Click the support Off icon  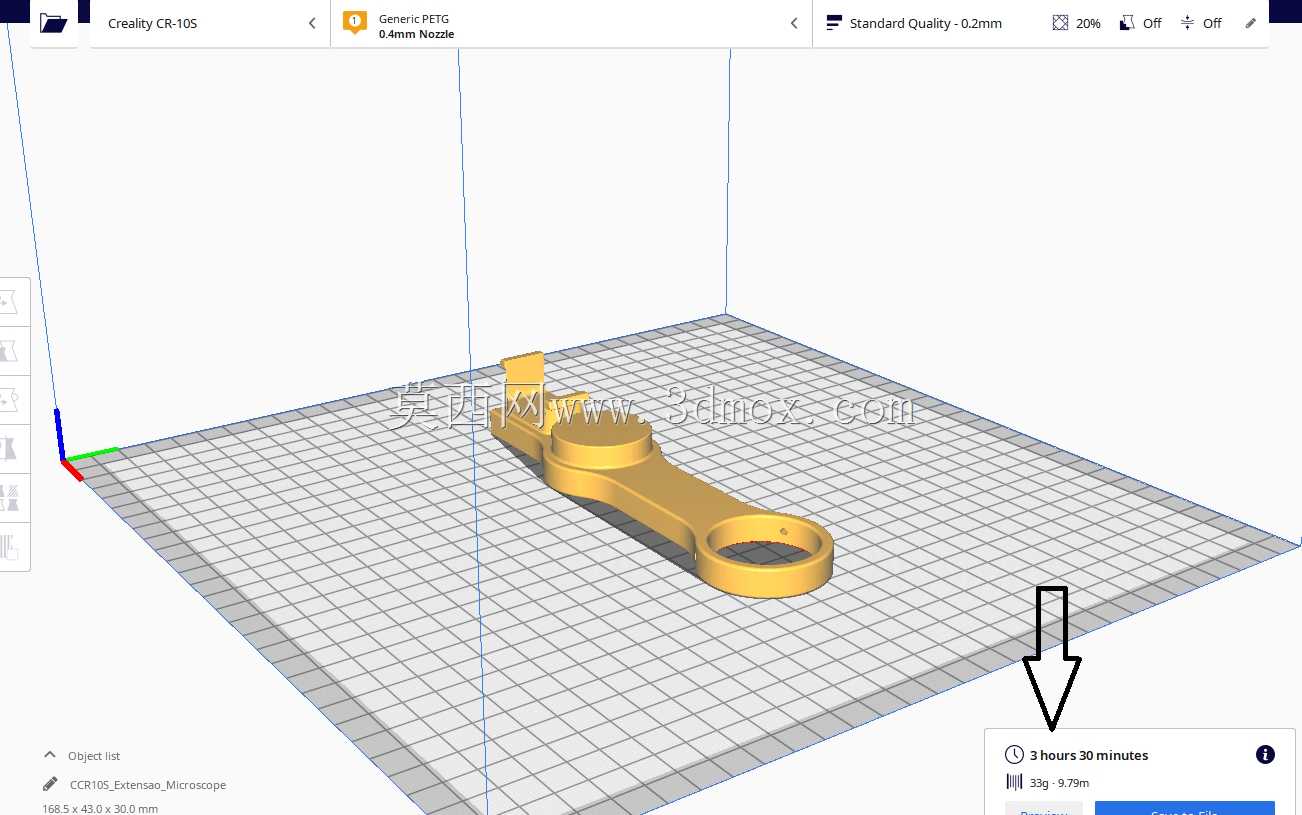click(1127, 23)
